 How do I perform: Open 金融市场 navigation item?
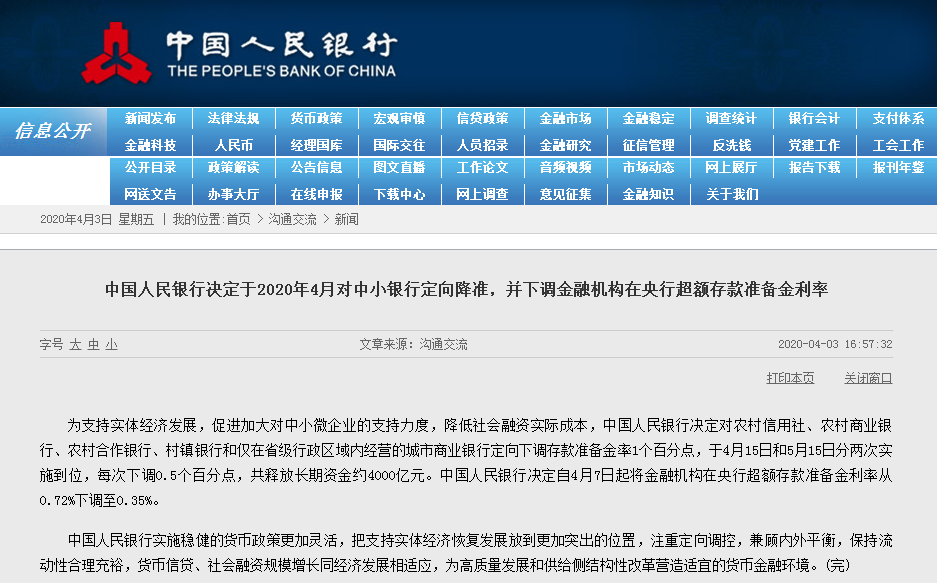click(x=565, y=118)
